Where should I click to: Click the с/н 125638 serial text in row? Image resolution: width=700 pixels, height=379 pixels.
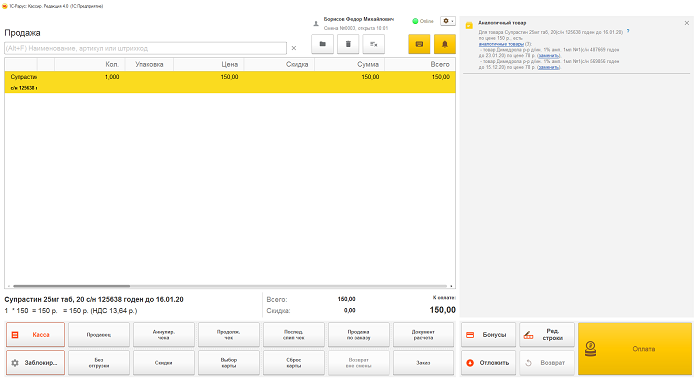point(24,88)
